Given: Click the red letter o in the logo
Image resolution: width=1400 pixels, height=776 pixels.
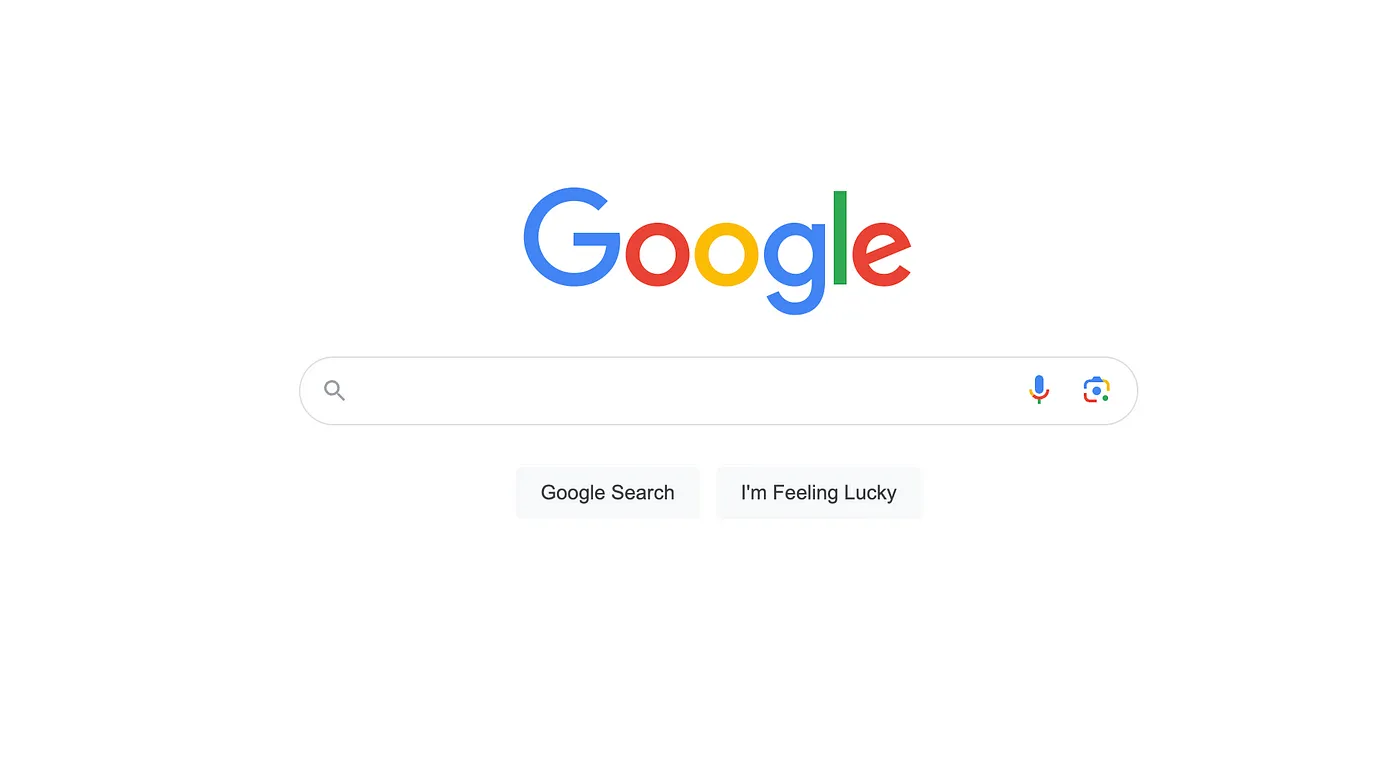Looking at the screenshot, I should [x=657, y=253].
